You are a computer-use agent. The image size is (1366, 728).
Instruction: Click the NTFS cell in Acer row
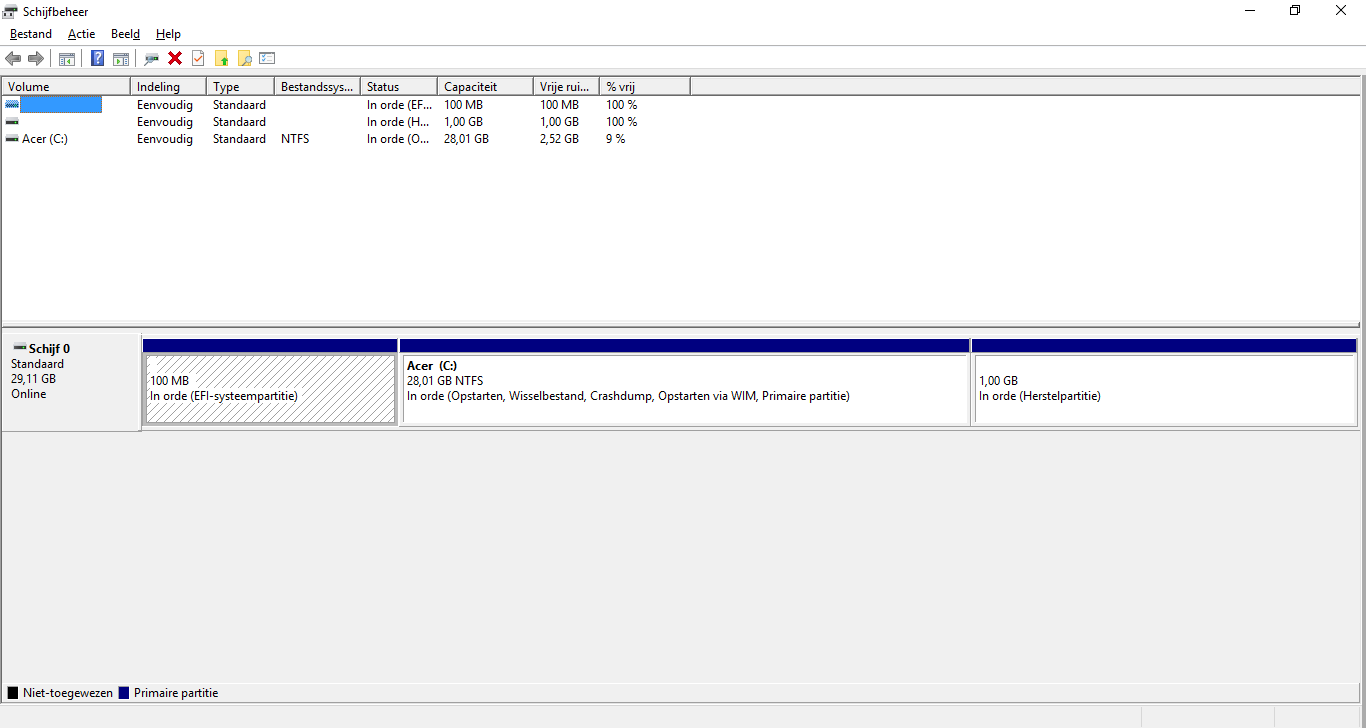[x=295, y=139]
